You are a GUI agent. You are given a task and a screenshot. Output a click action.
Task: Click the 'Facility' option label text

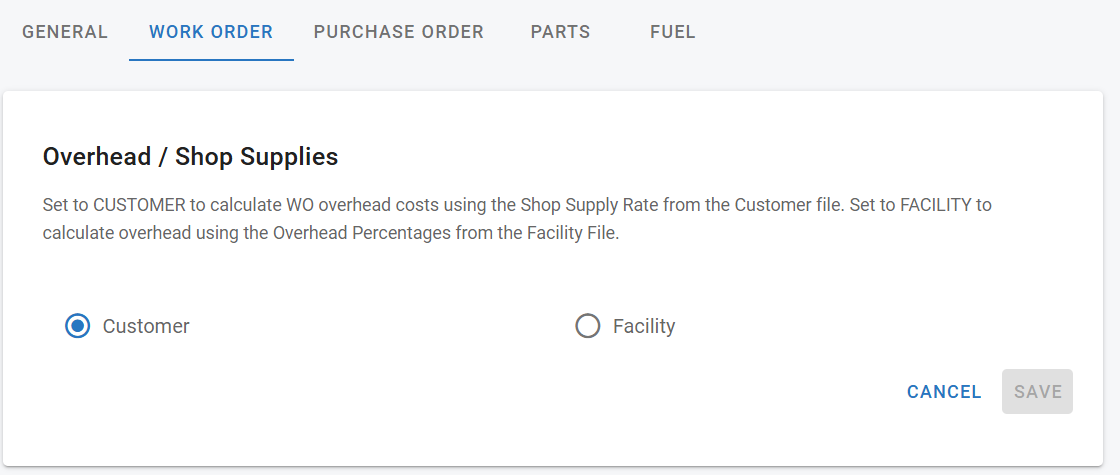point(644,326)
